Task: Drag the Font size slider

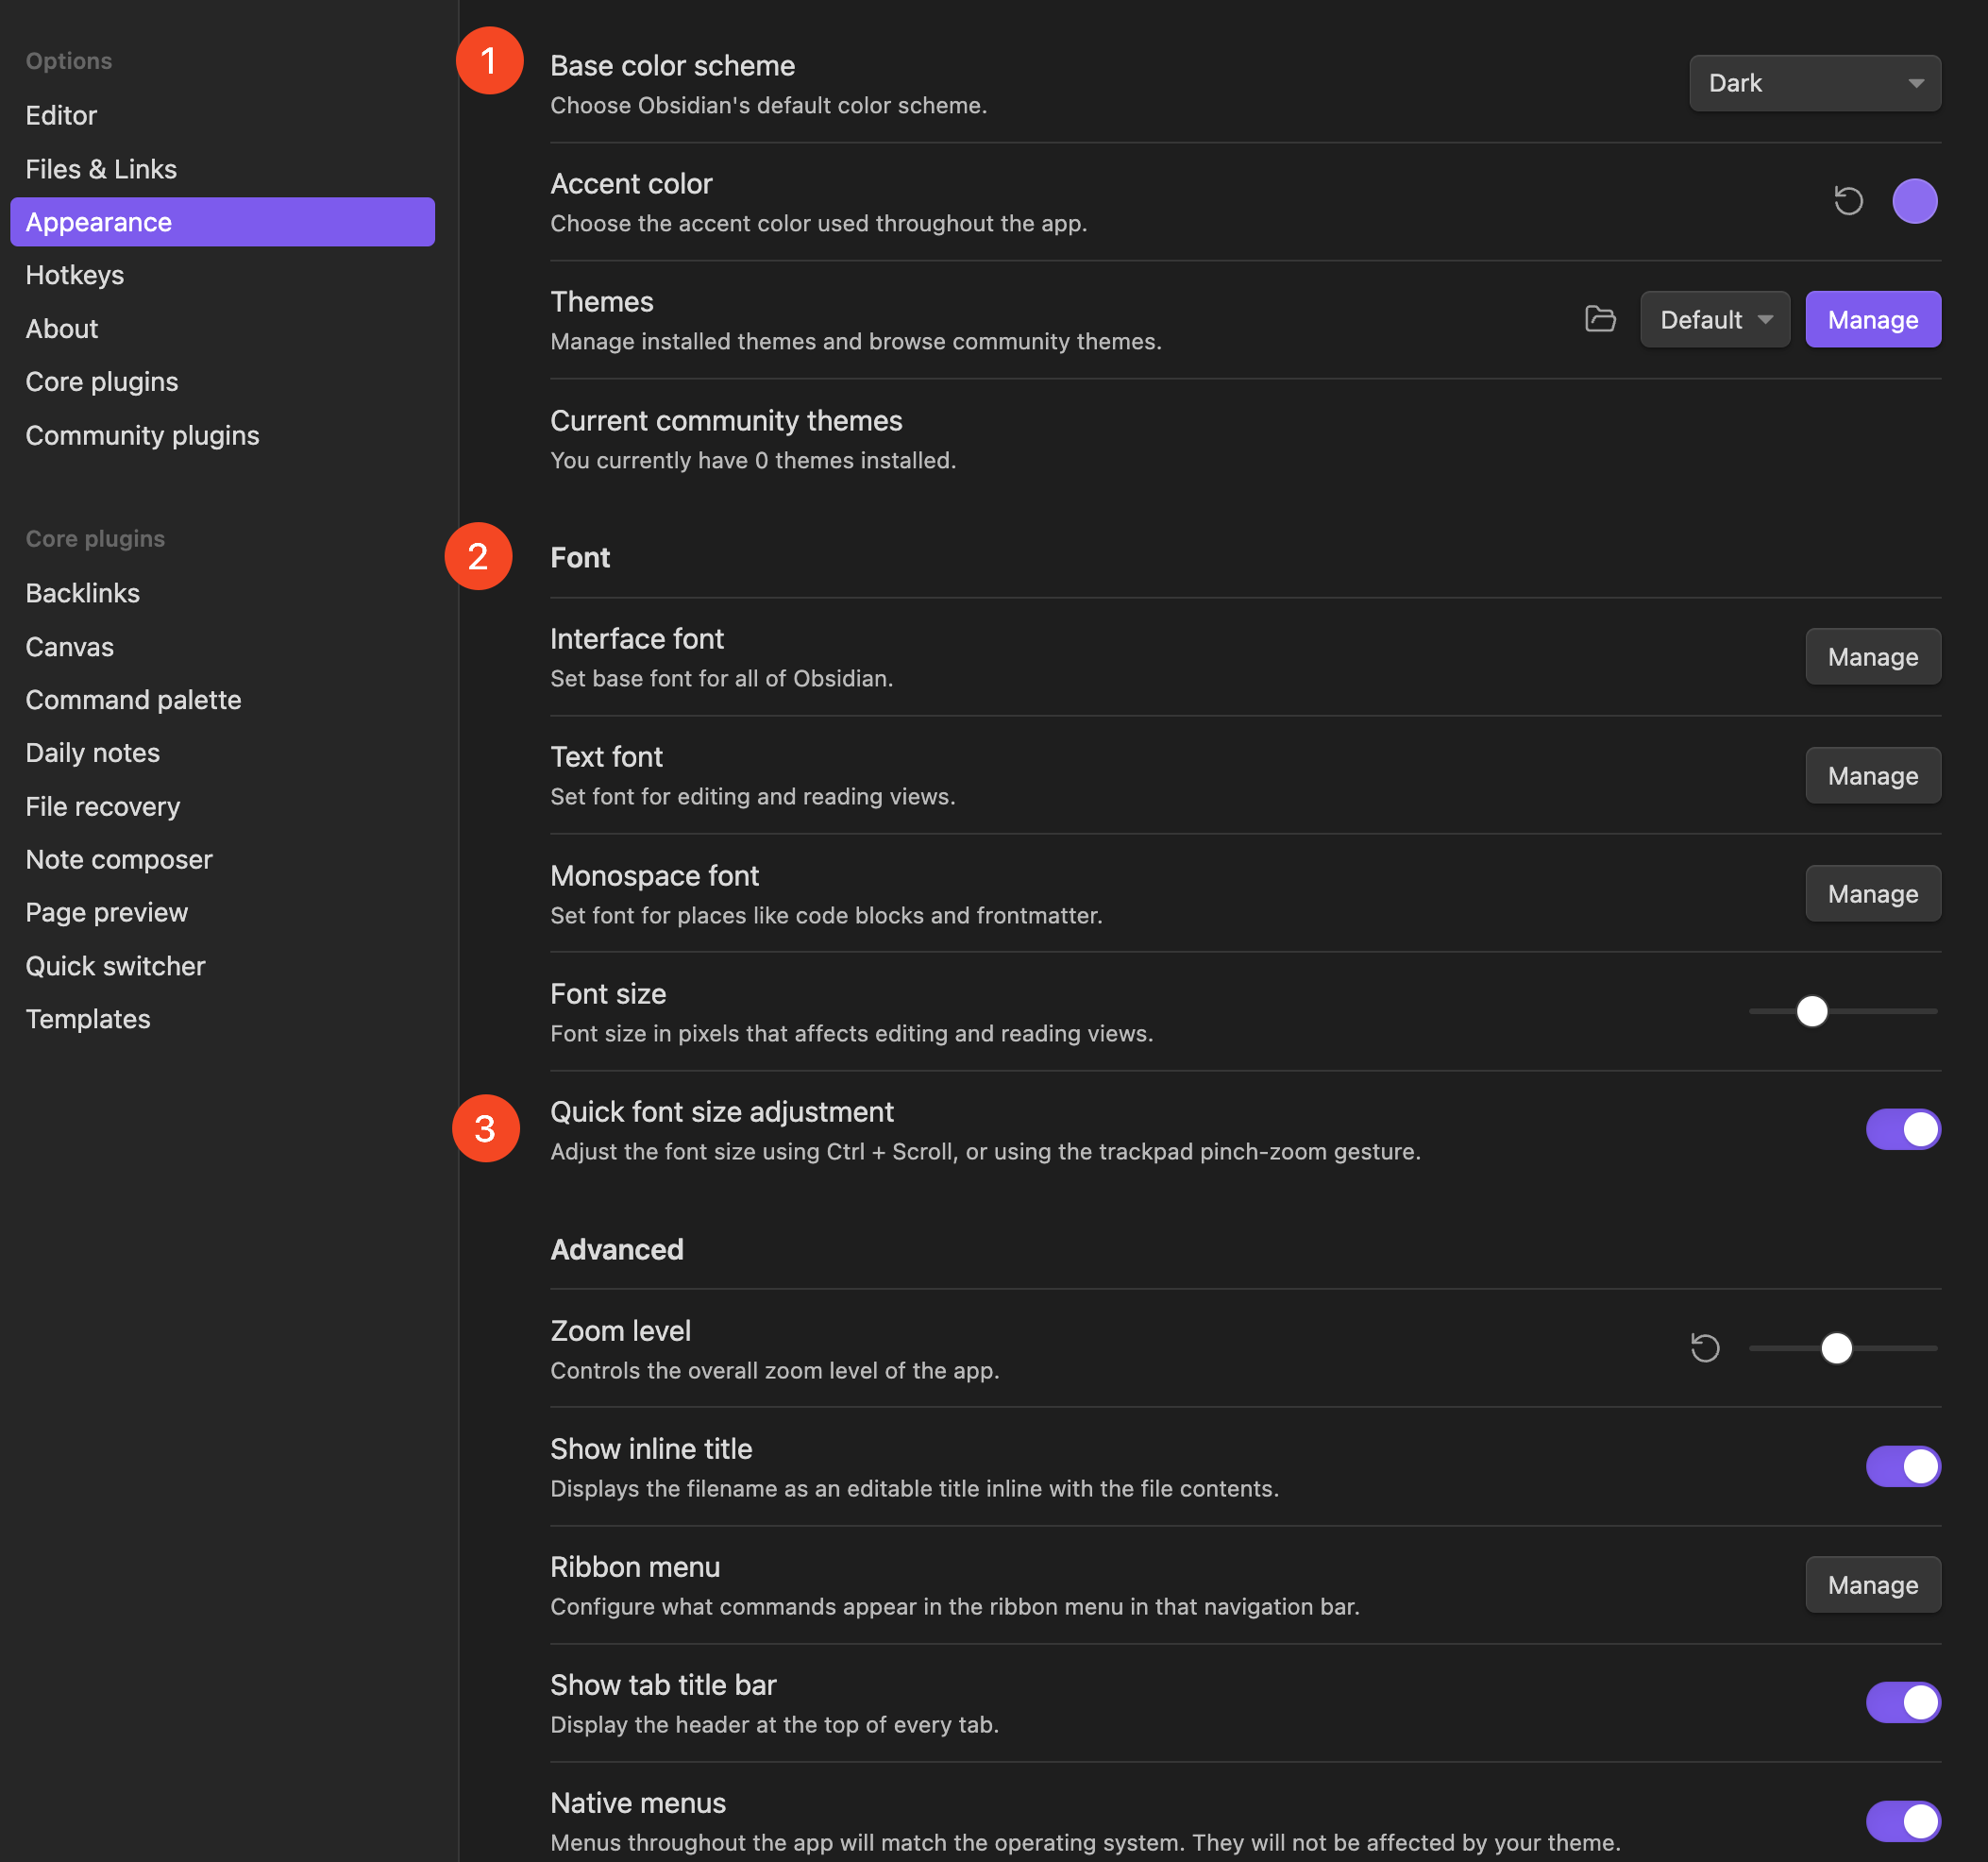Action: pos(1813,1009)
